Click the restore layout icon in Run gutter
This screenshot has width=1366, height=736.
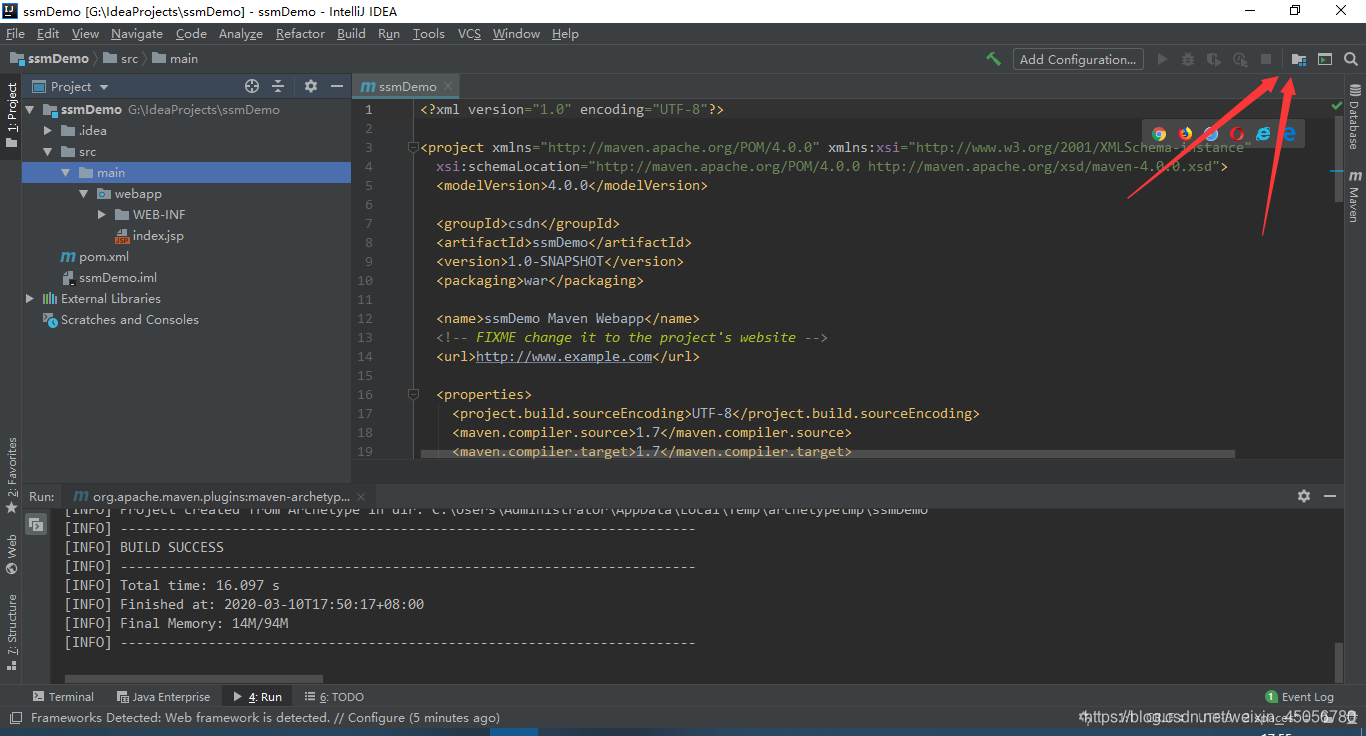point(35,524)
